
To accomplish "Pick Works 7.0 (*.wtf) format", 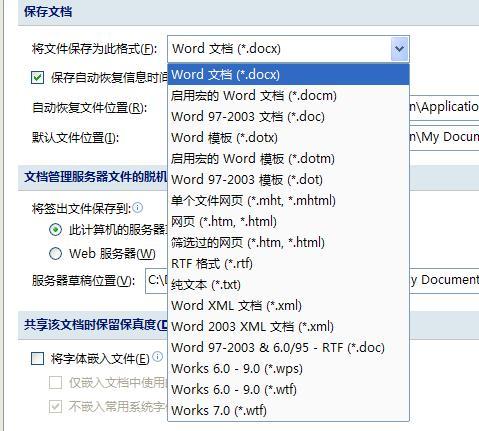I will click(288, 411).
